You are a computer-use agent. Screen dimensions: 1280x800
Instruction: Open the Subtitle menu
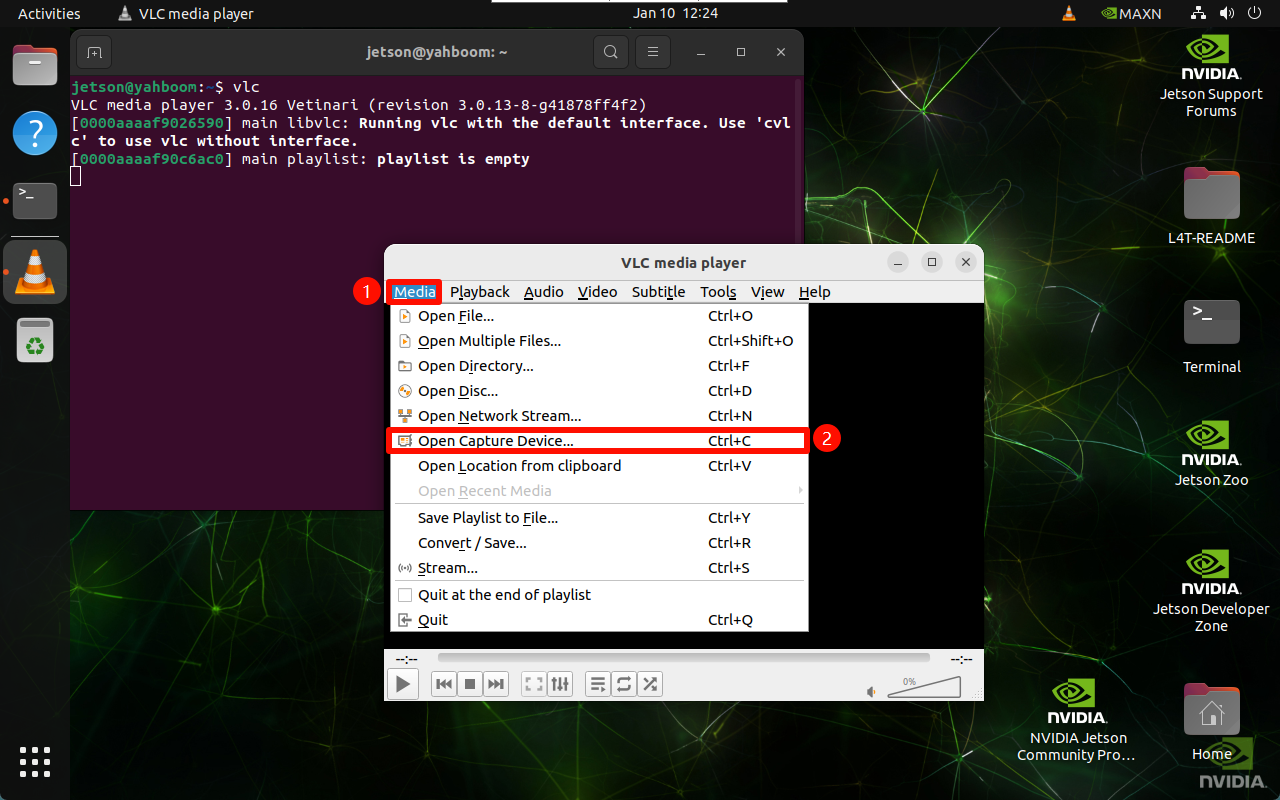pyautogui.click(x=659, y=292)
